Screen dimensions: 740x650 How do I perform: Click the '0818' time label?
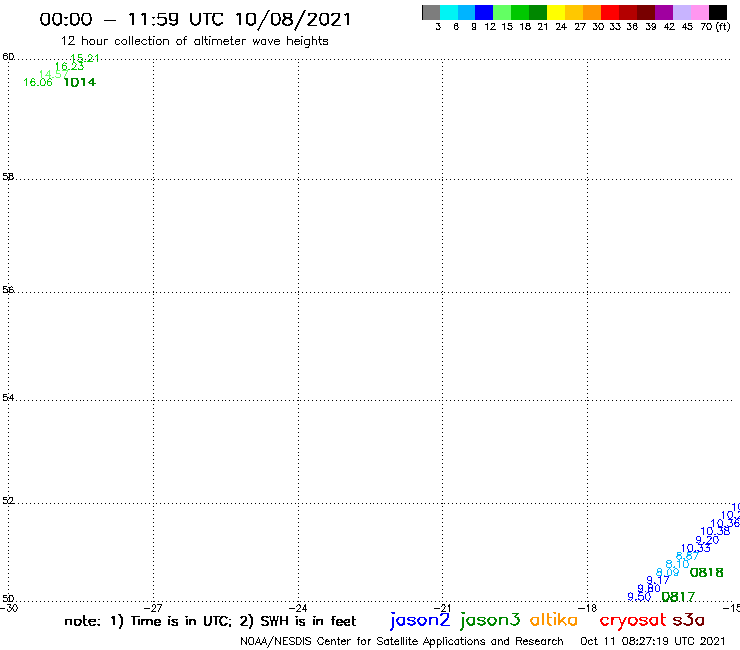pos(706,573)
